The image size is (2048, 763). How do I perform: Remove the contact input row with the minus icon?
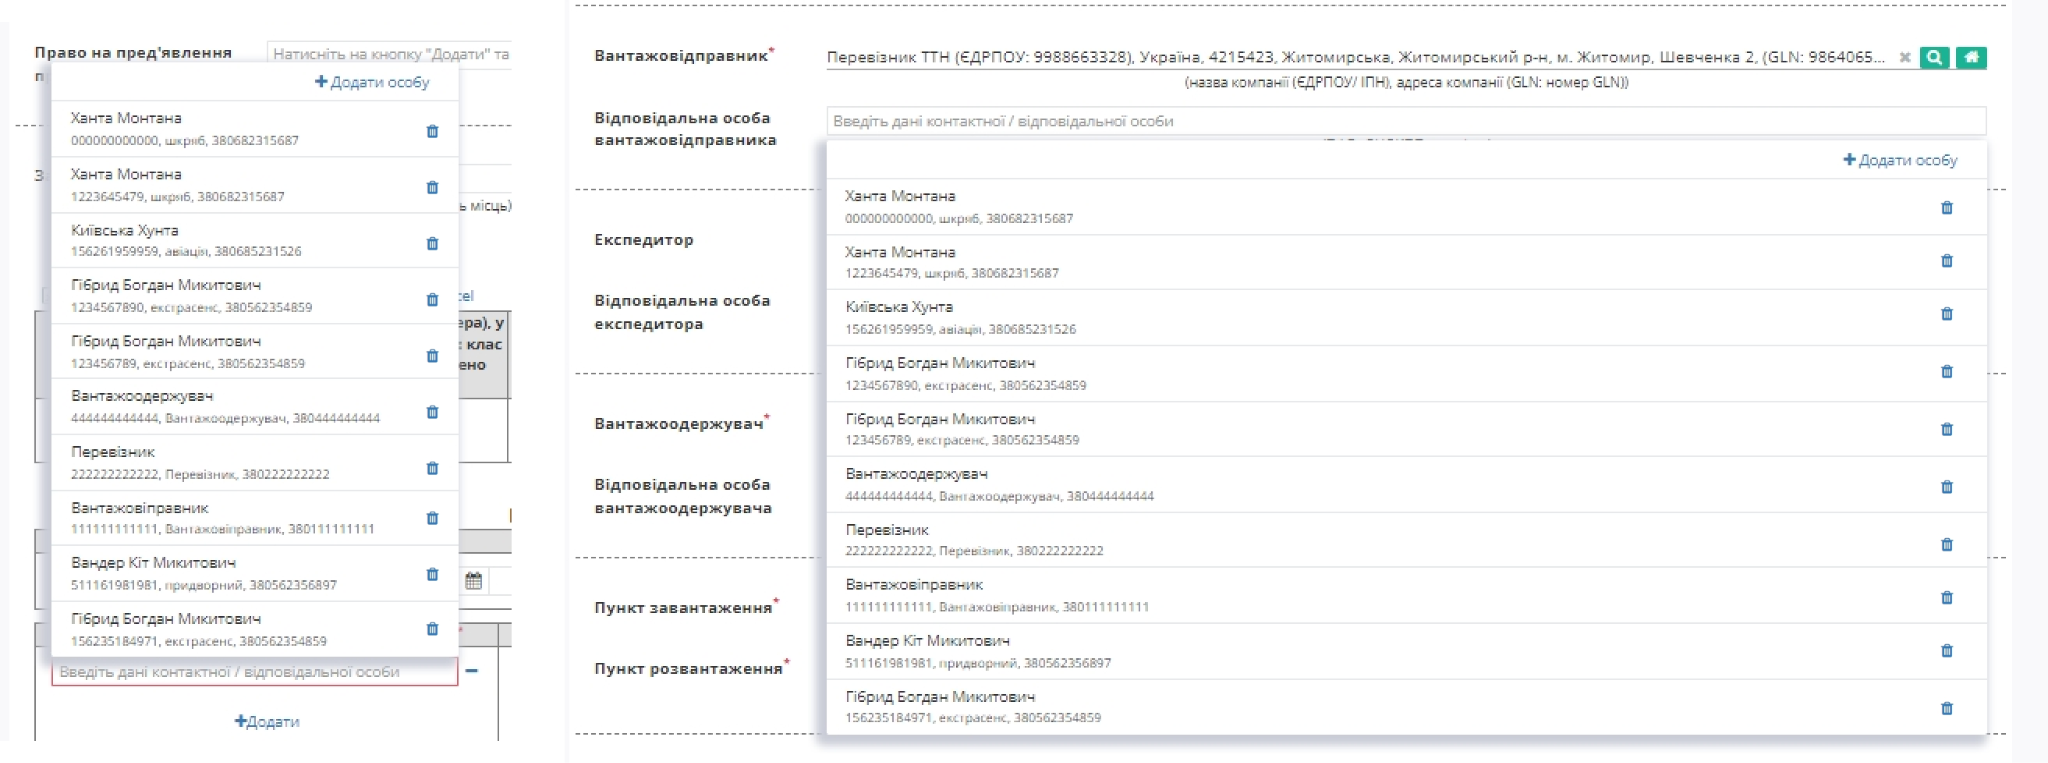click(471, 671)
